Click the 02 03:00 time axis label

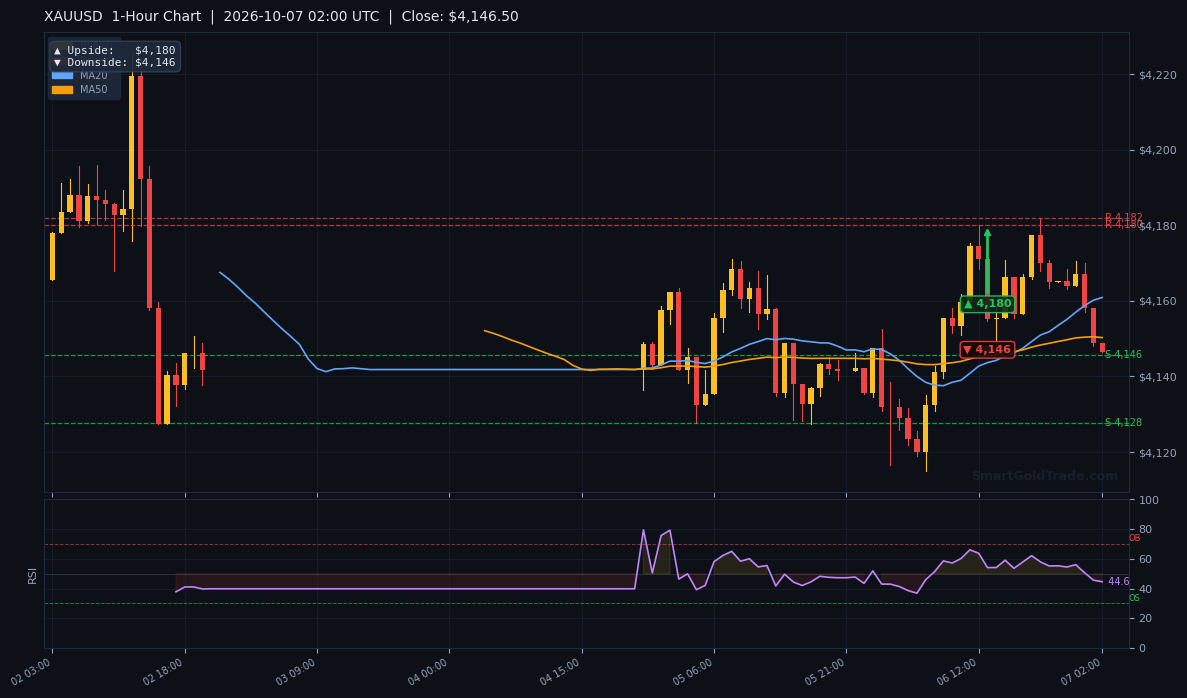click(x=31, y=672)
